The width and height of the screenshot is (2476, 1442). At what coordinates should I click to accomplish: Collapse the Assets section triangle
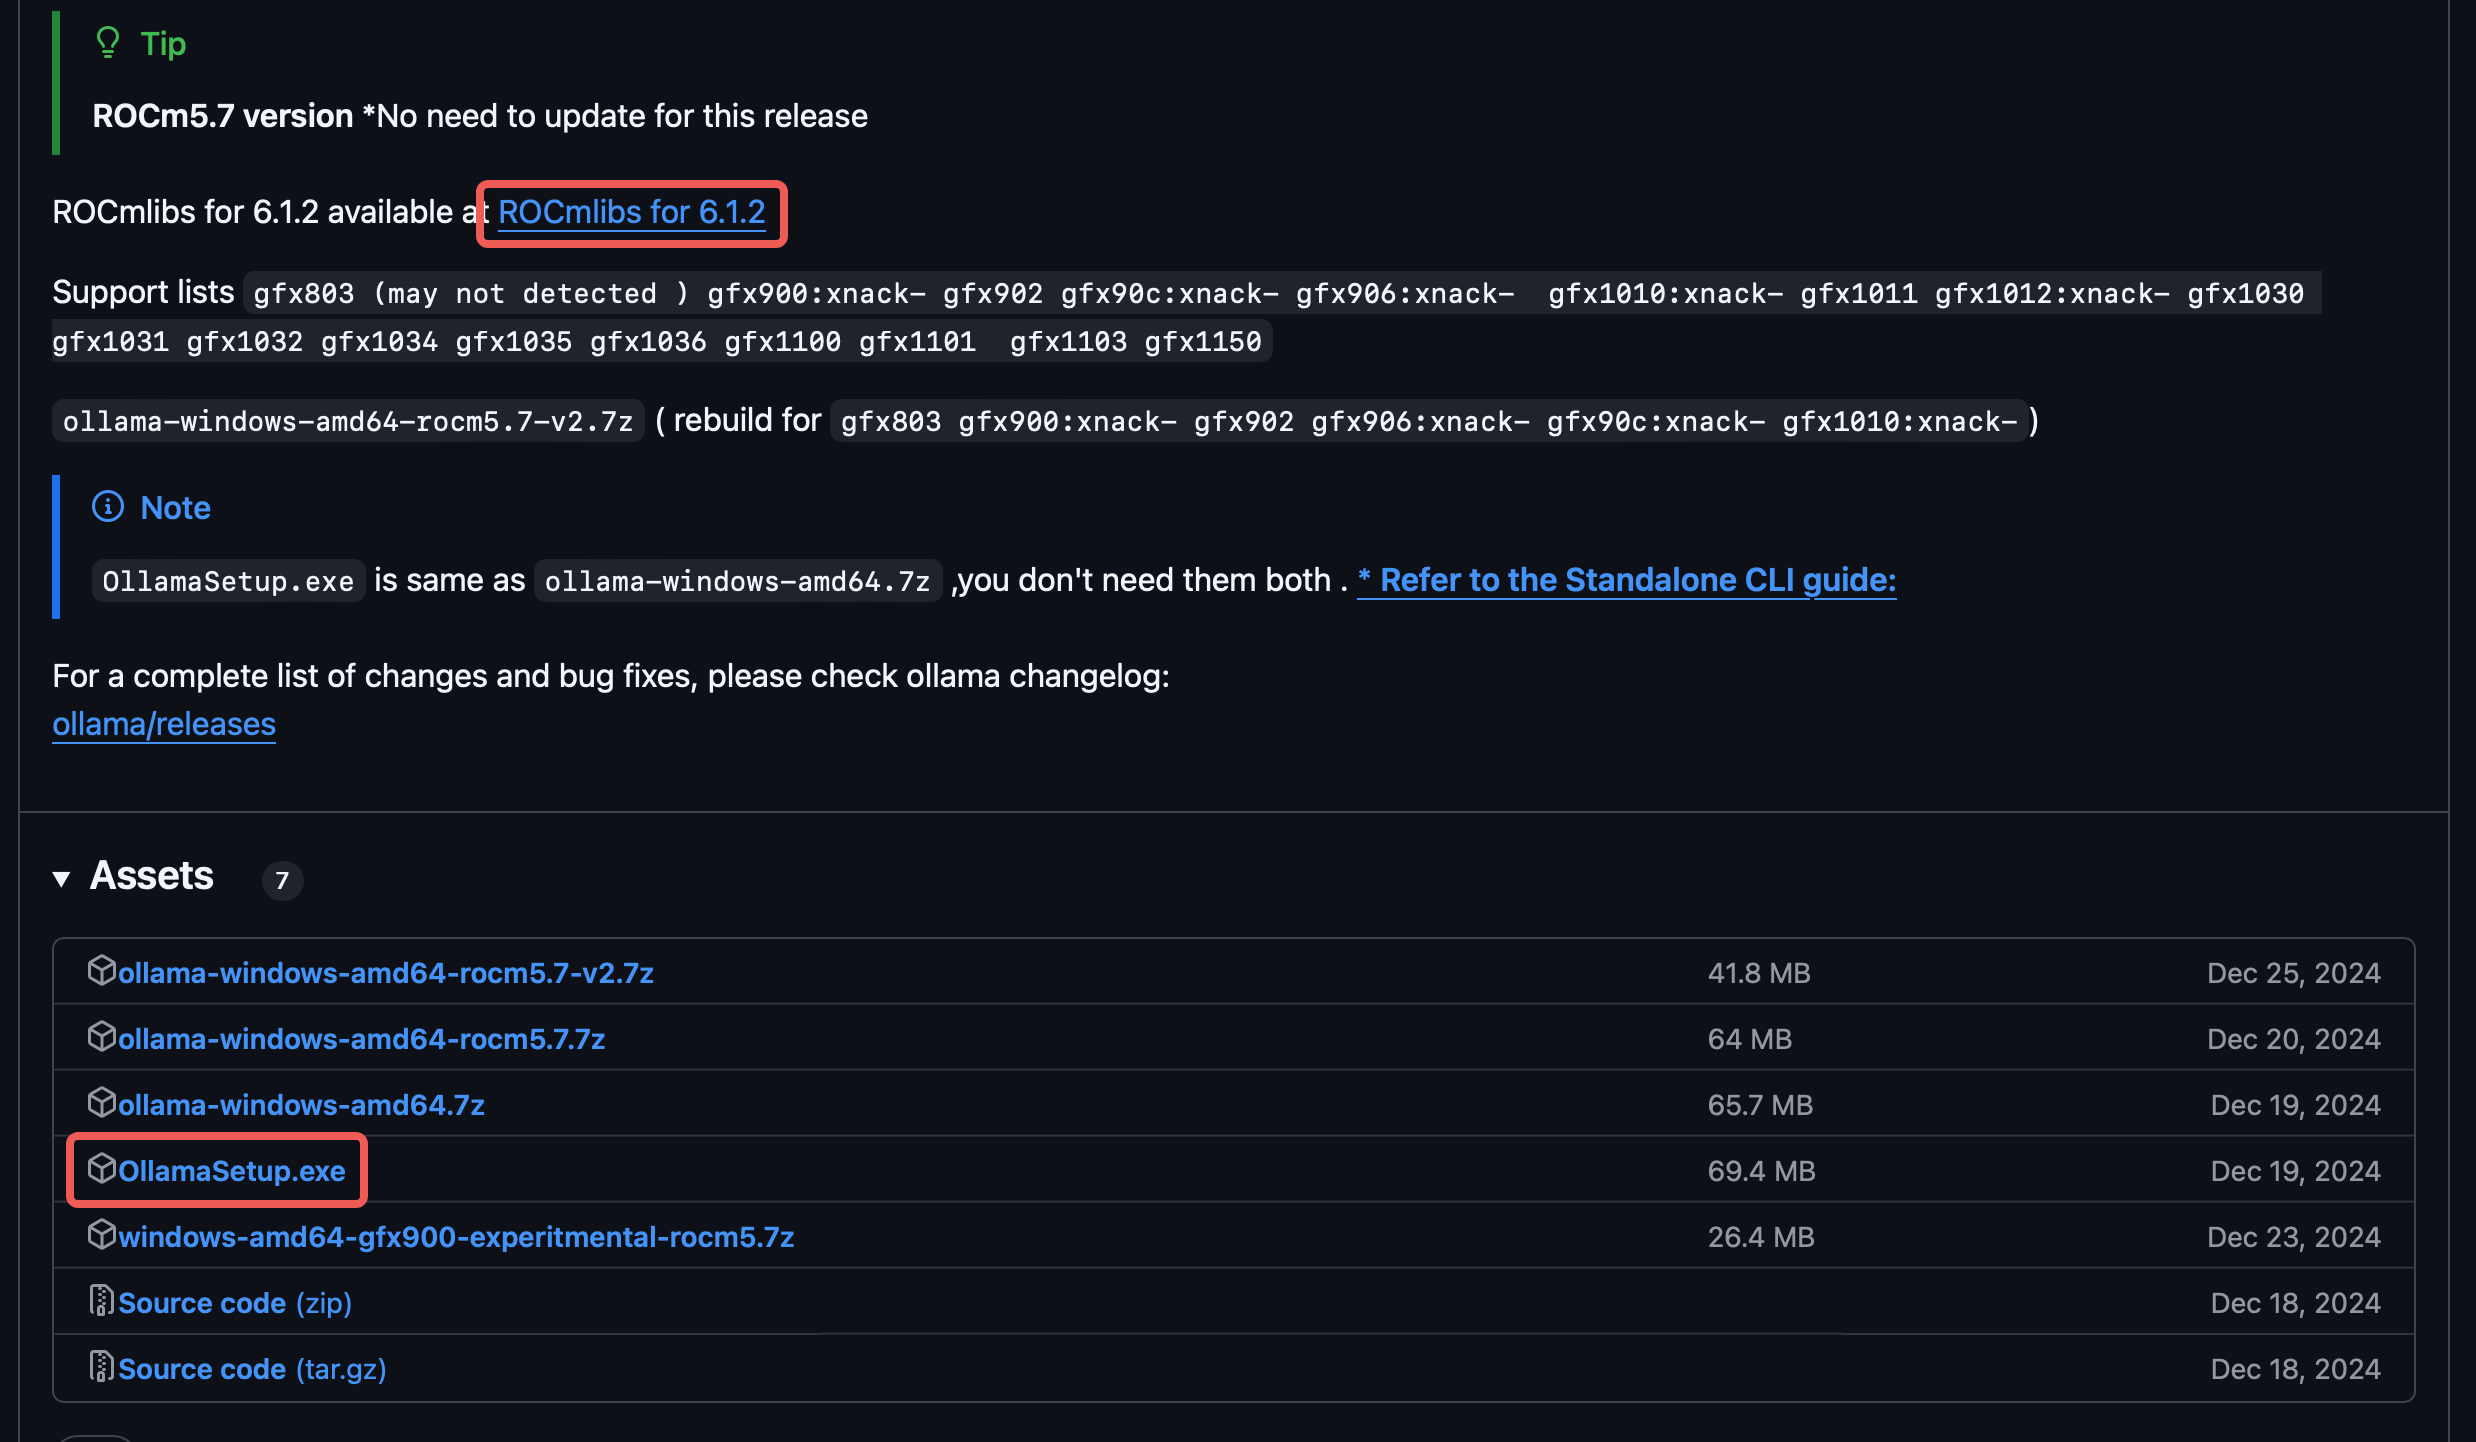(x=62, y=879)
